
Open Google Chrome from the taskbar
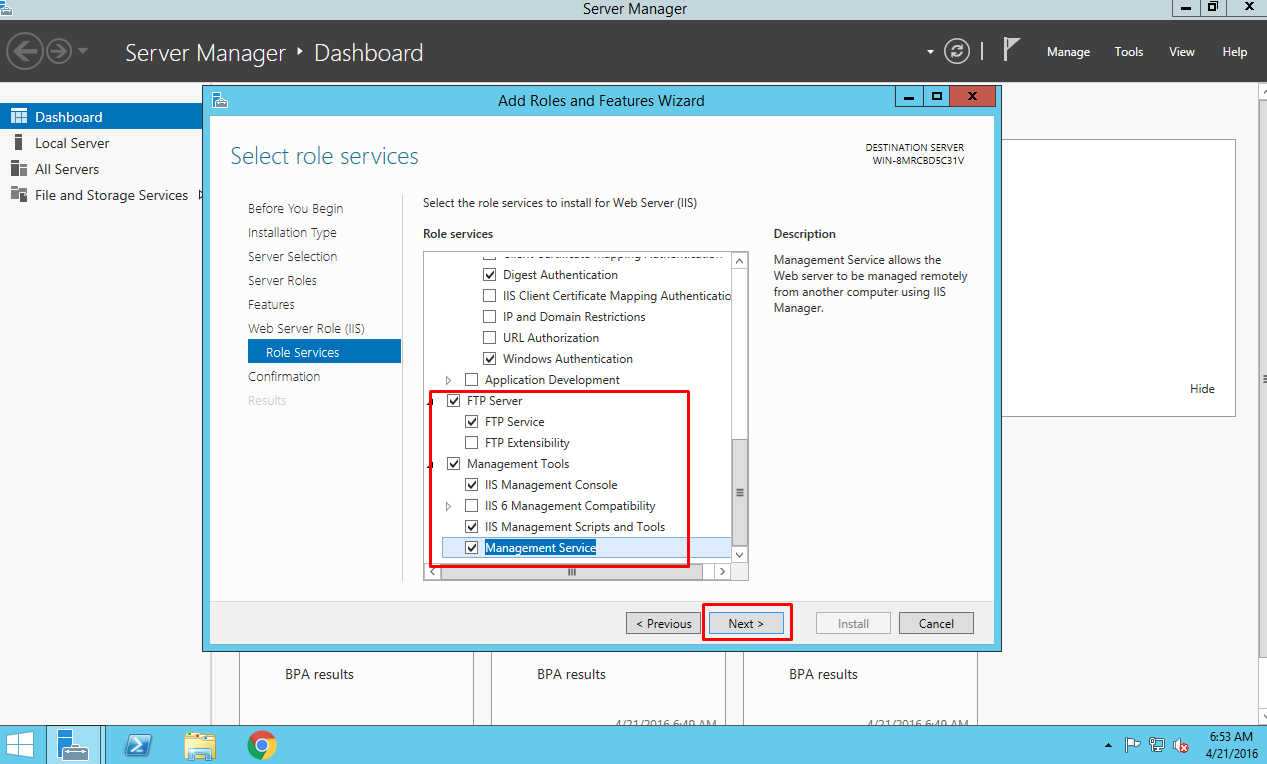(x=262, y=745)
